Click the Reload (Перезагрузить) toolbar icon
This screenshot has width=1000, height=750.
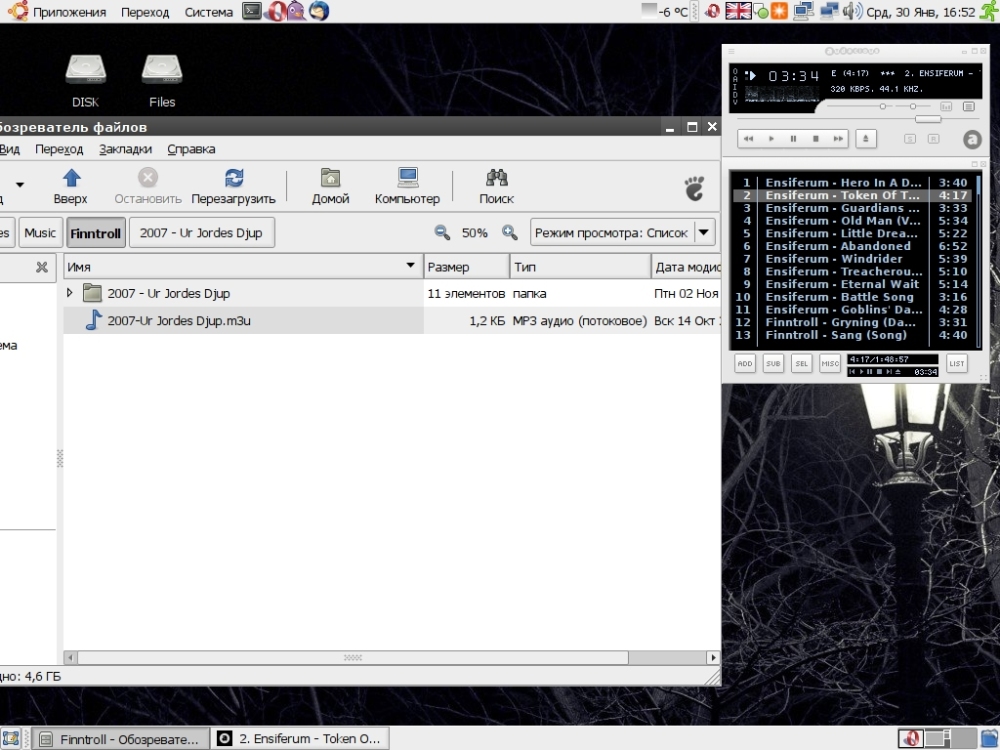point(233,178)
